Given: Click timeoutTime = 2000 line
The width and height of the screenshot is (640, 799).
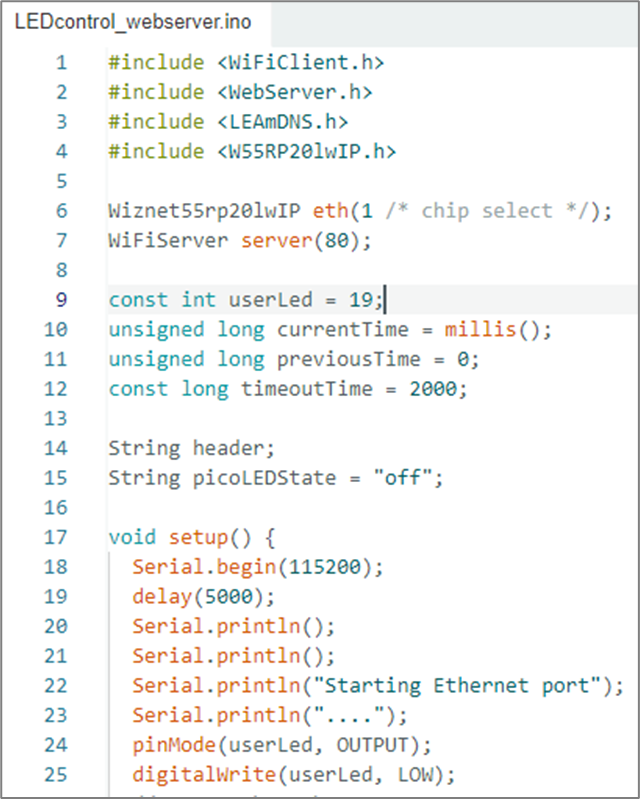Looking at the screenshot, I should click(x=288, y=388).
